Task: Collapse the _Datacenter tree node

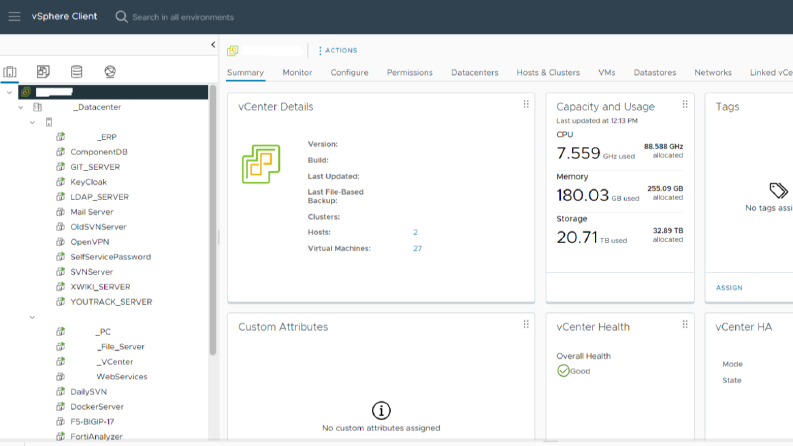Action: (21, 107)
